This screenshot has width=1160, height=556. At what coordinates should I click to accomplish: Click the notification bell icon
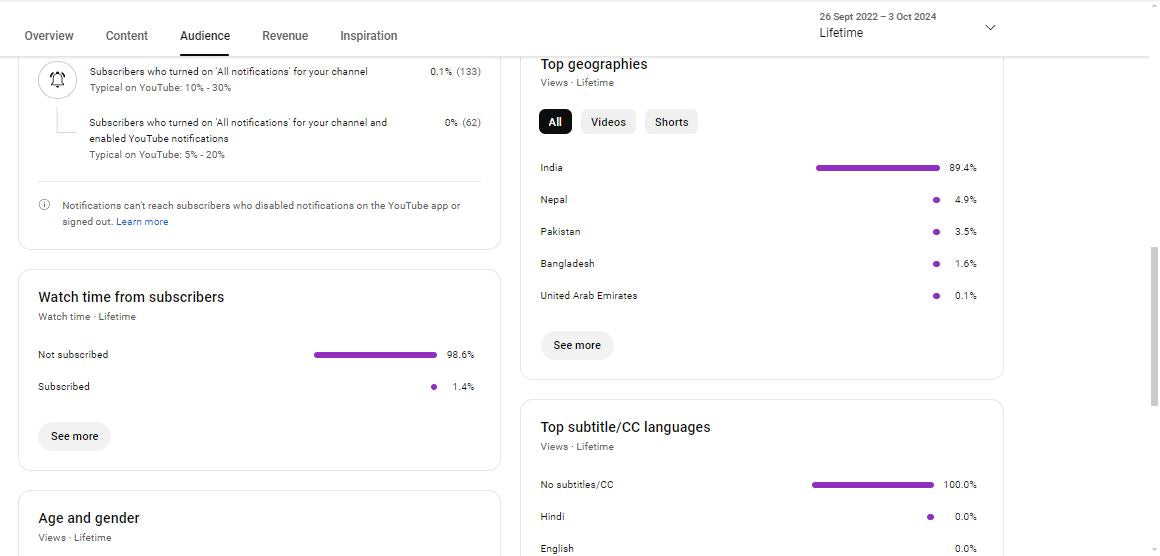coord(57,80)
